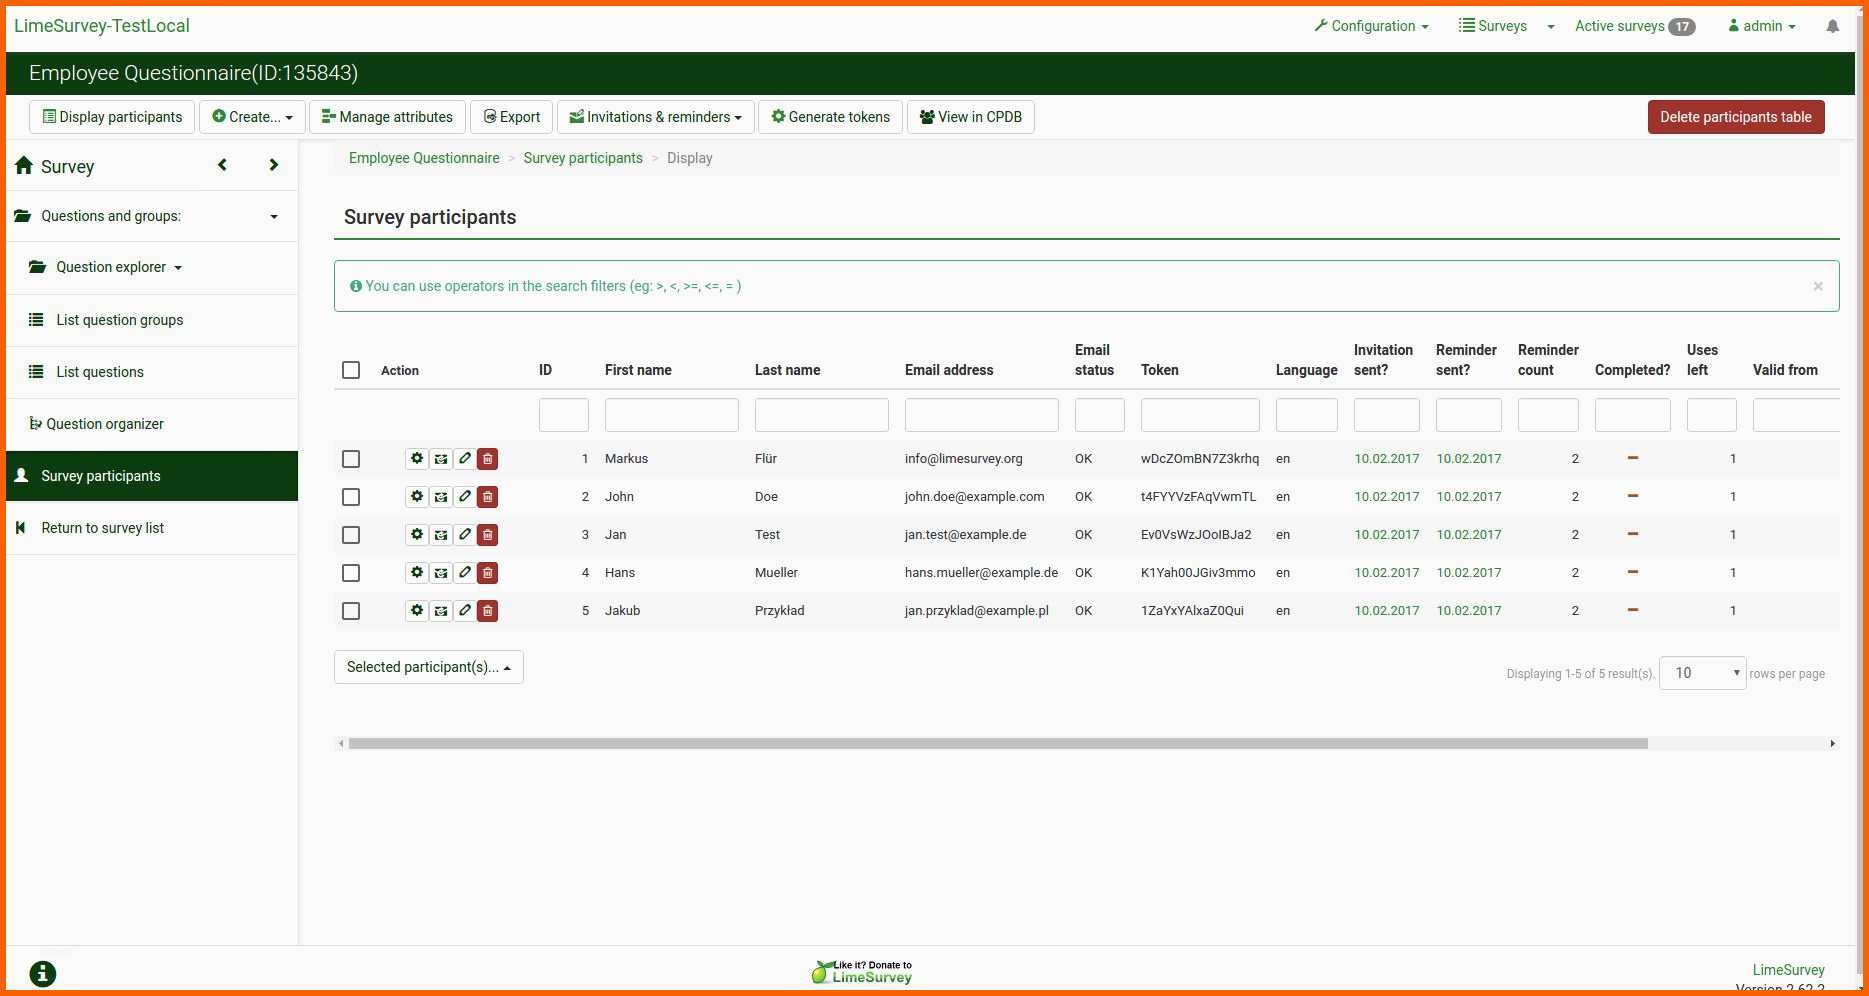1869x996 pixels.
Task: Click Return to survey list
Action: coord(152,528)
